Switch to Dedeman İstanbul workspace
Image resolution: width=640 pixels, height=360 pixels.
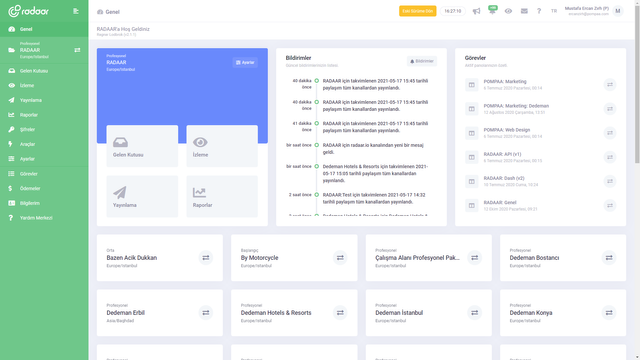474,313
